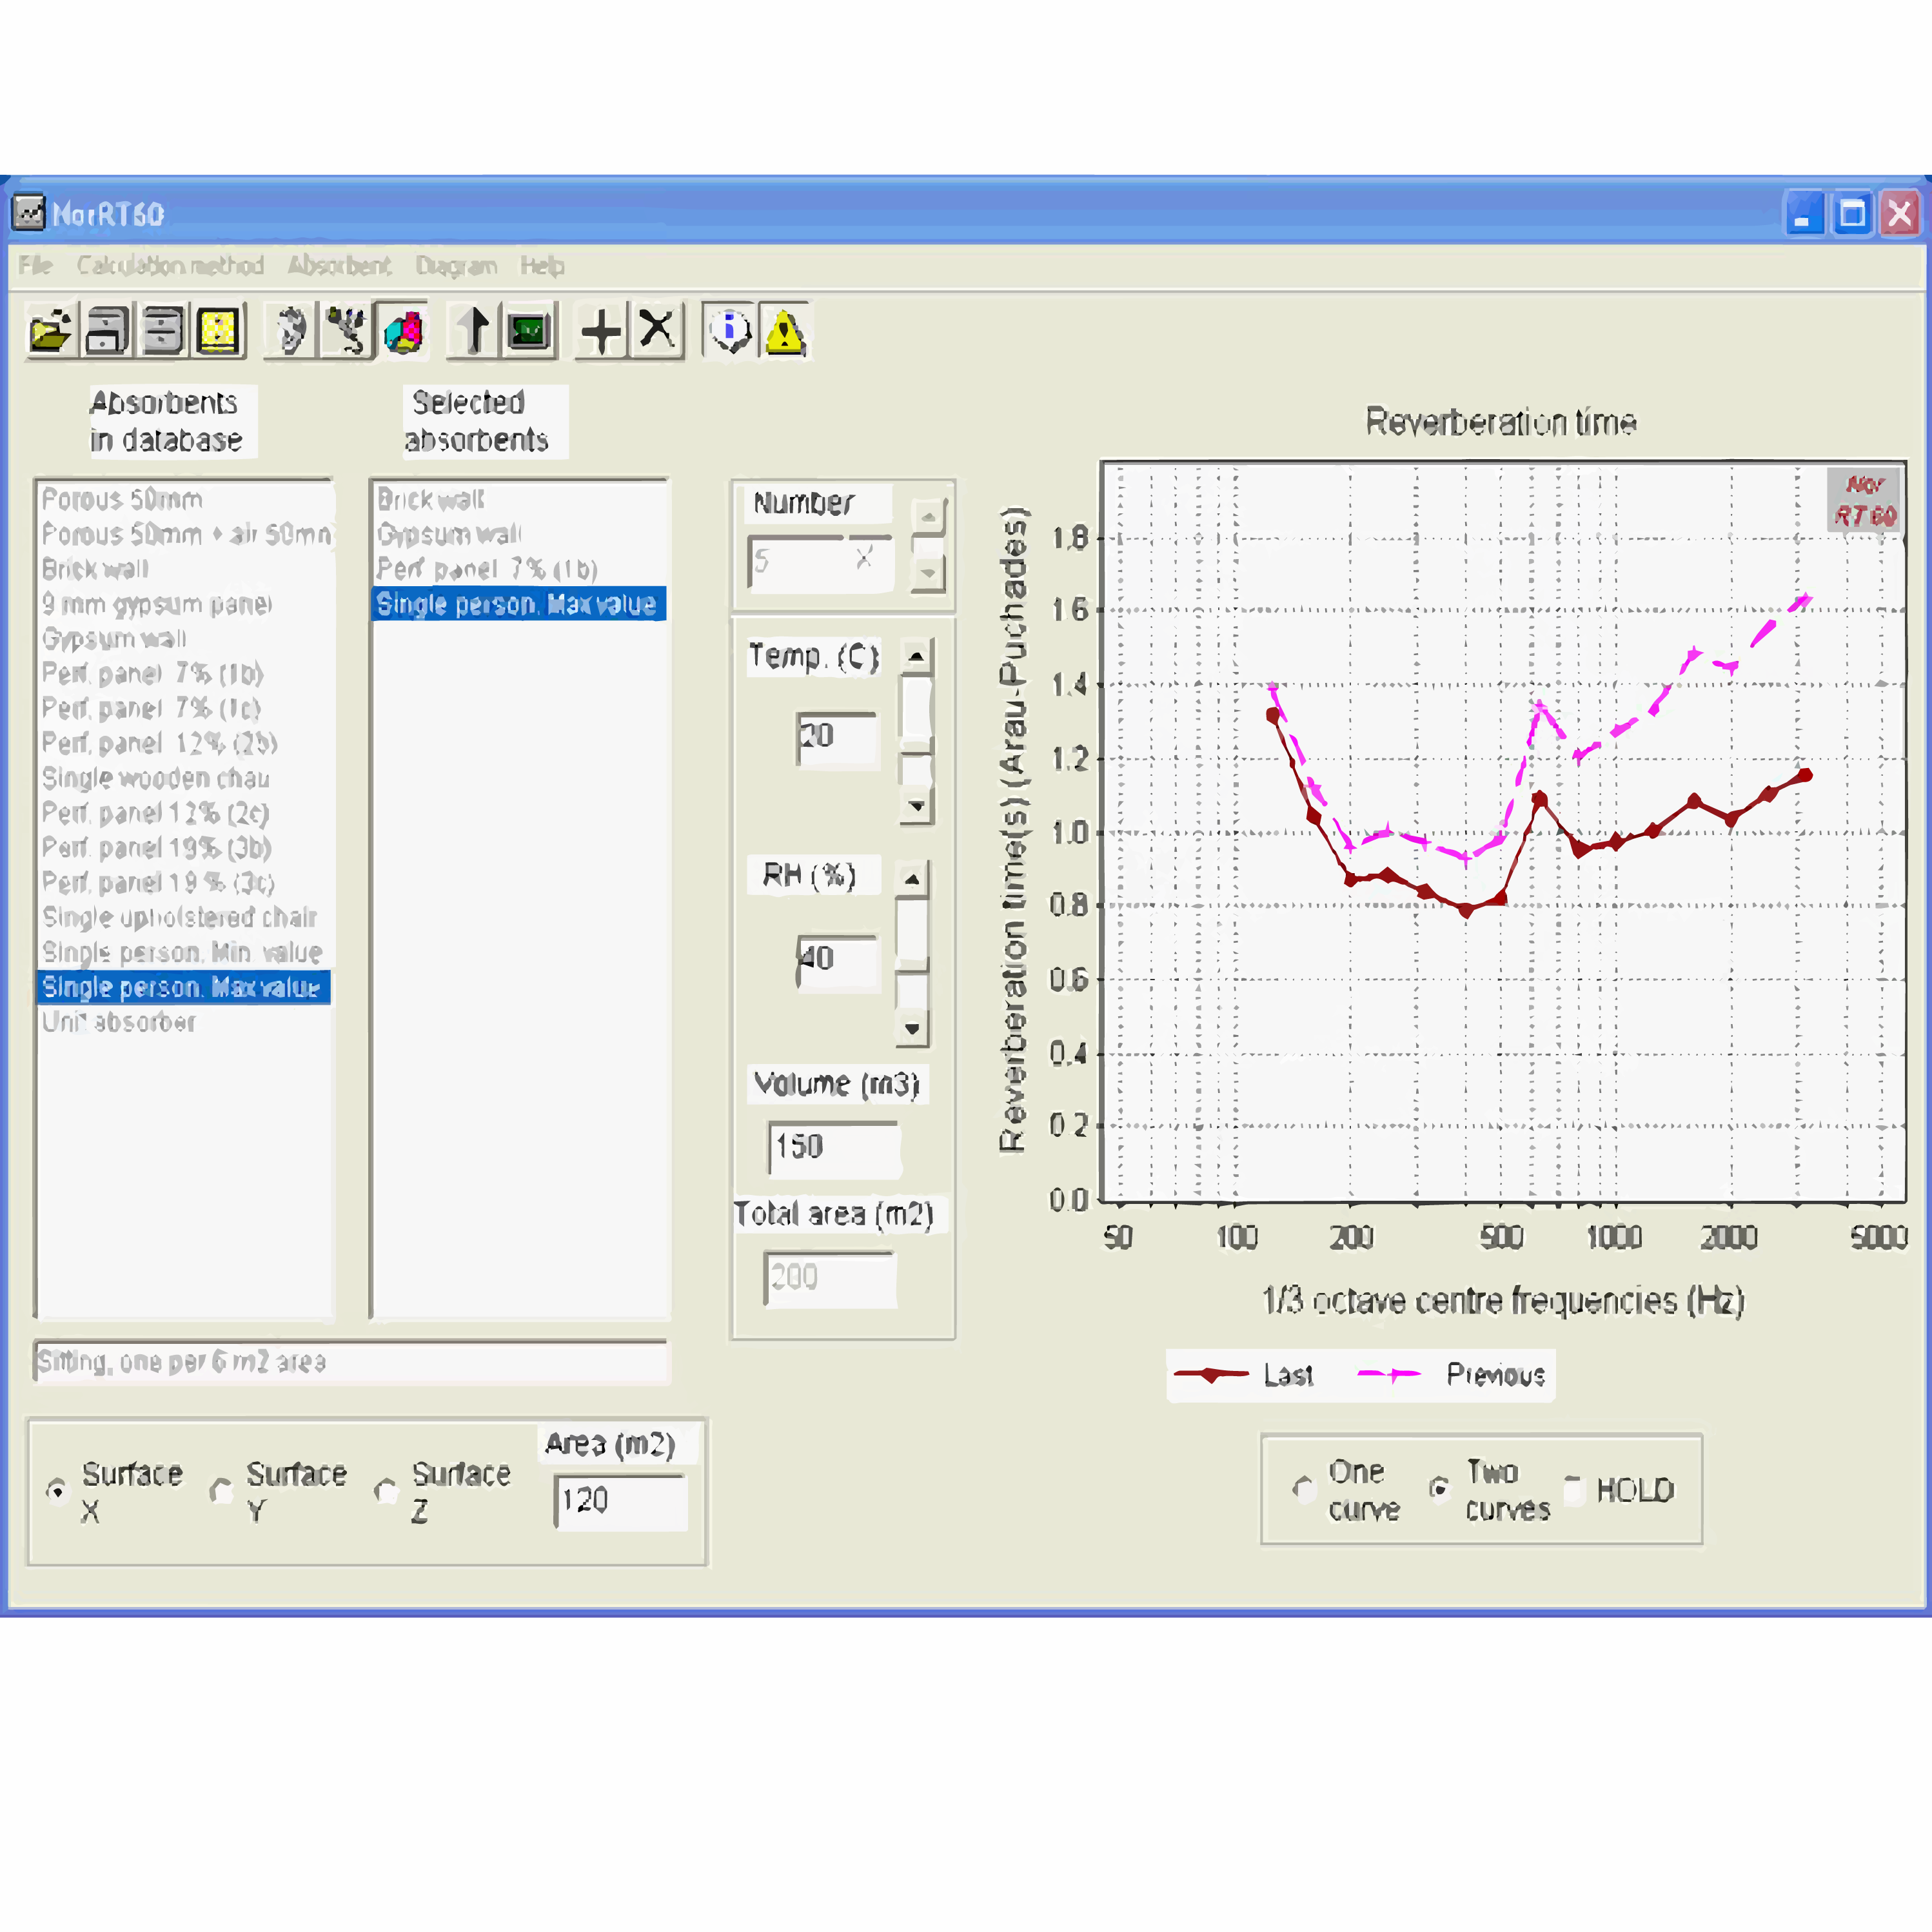Enable the HOLD checkbox
The height and width of the screenshot is (1932, 1932).
tap(1574, 1490)
